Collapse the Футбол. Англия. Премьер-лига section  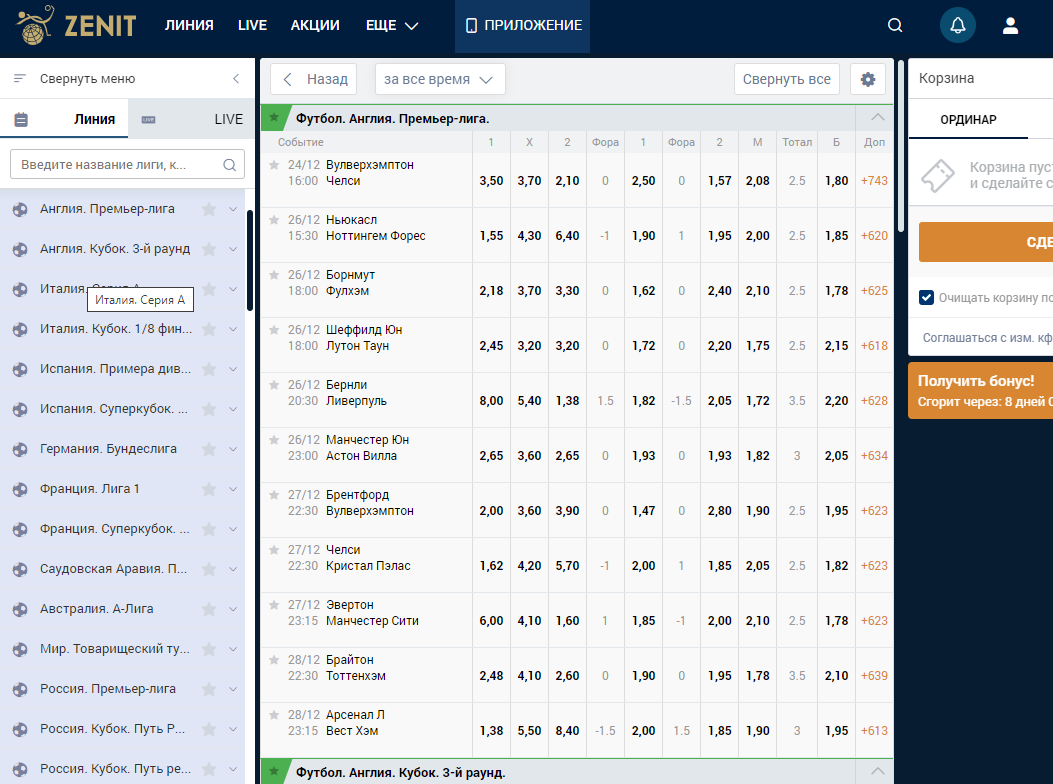[877, 118]
